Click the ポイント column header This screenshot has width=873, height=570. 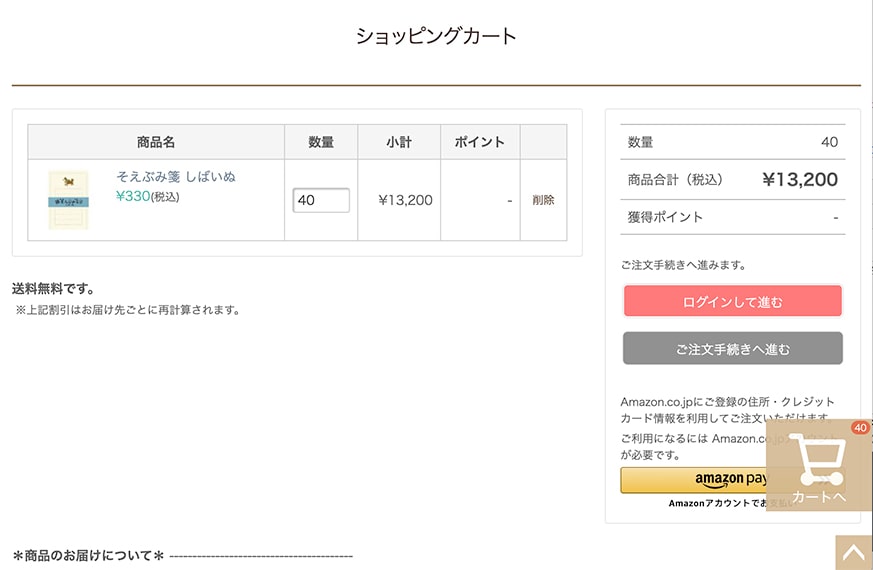point(480,142)
